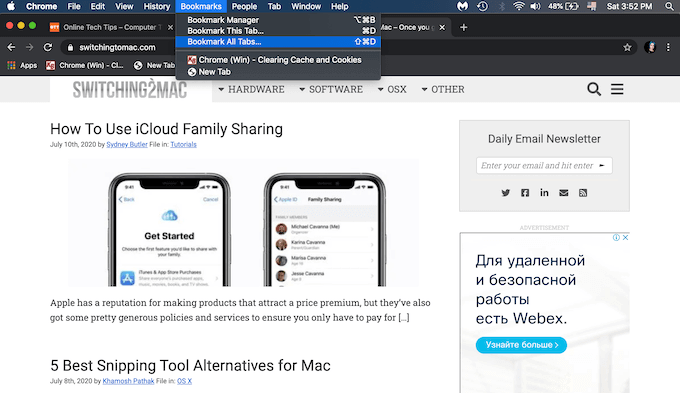Image resolution: width=680 pixels, height=393 pixels.
Task: Go back with the back arrow
Action: pos(11,47)
